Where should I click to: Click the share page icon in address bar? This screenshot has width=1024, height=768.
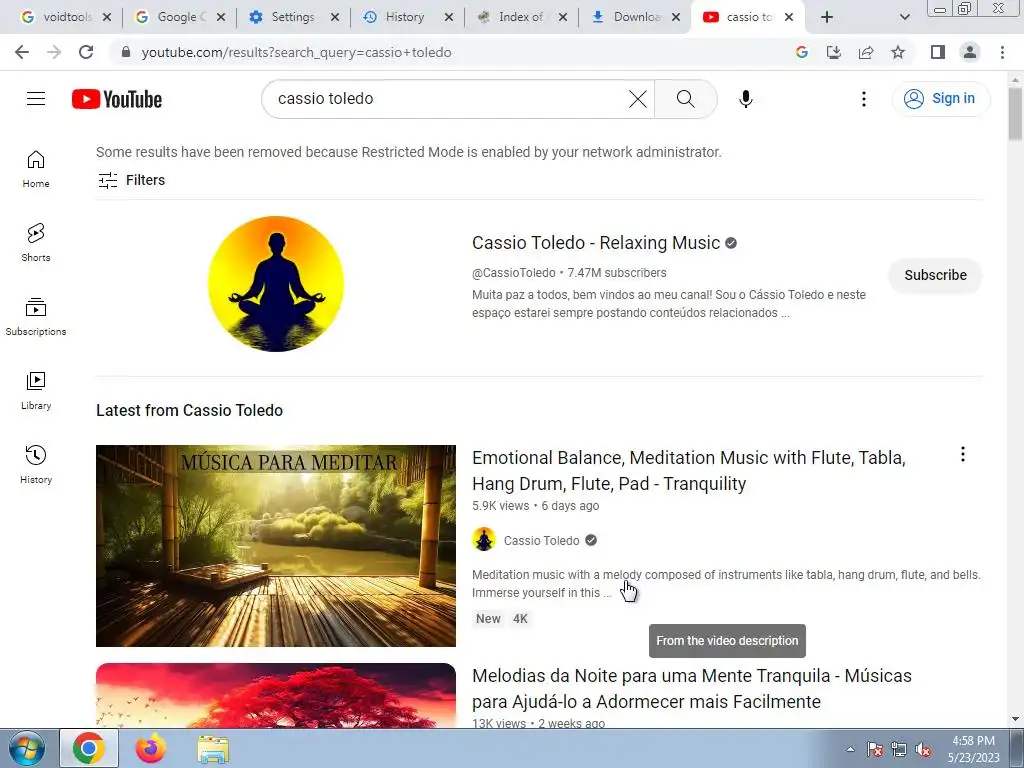[866, 52]
